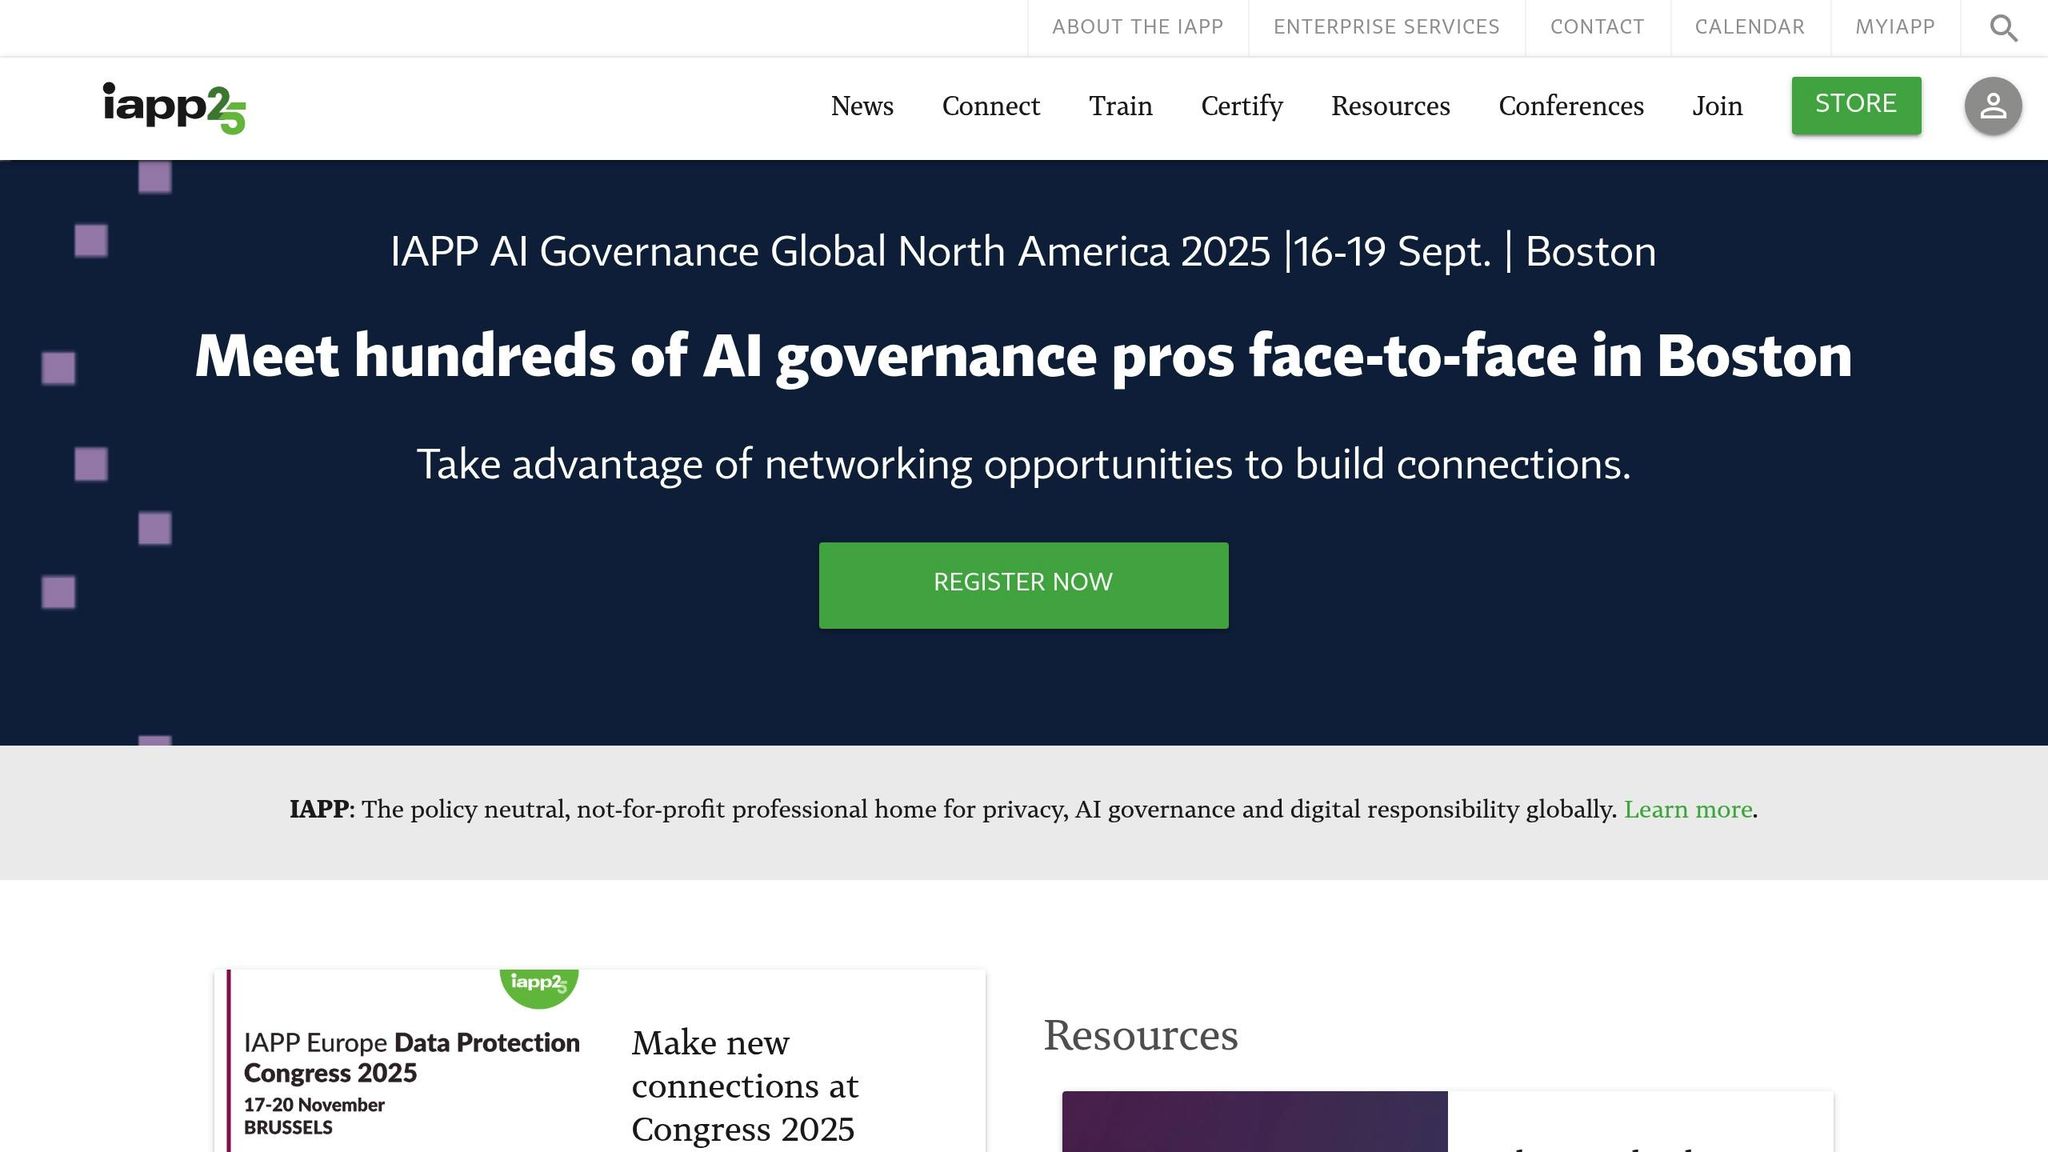Expand the Resources navigation menu
The height and width of the screenshot is (1152, 2048).
[x=1390, y=106]
